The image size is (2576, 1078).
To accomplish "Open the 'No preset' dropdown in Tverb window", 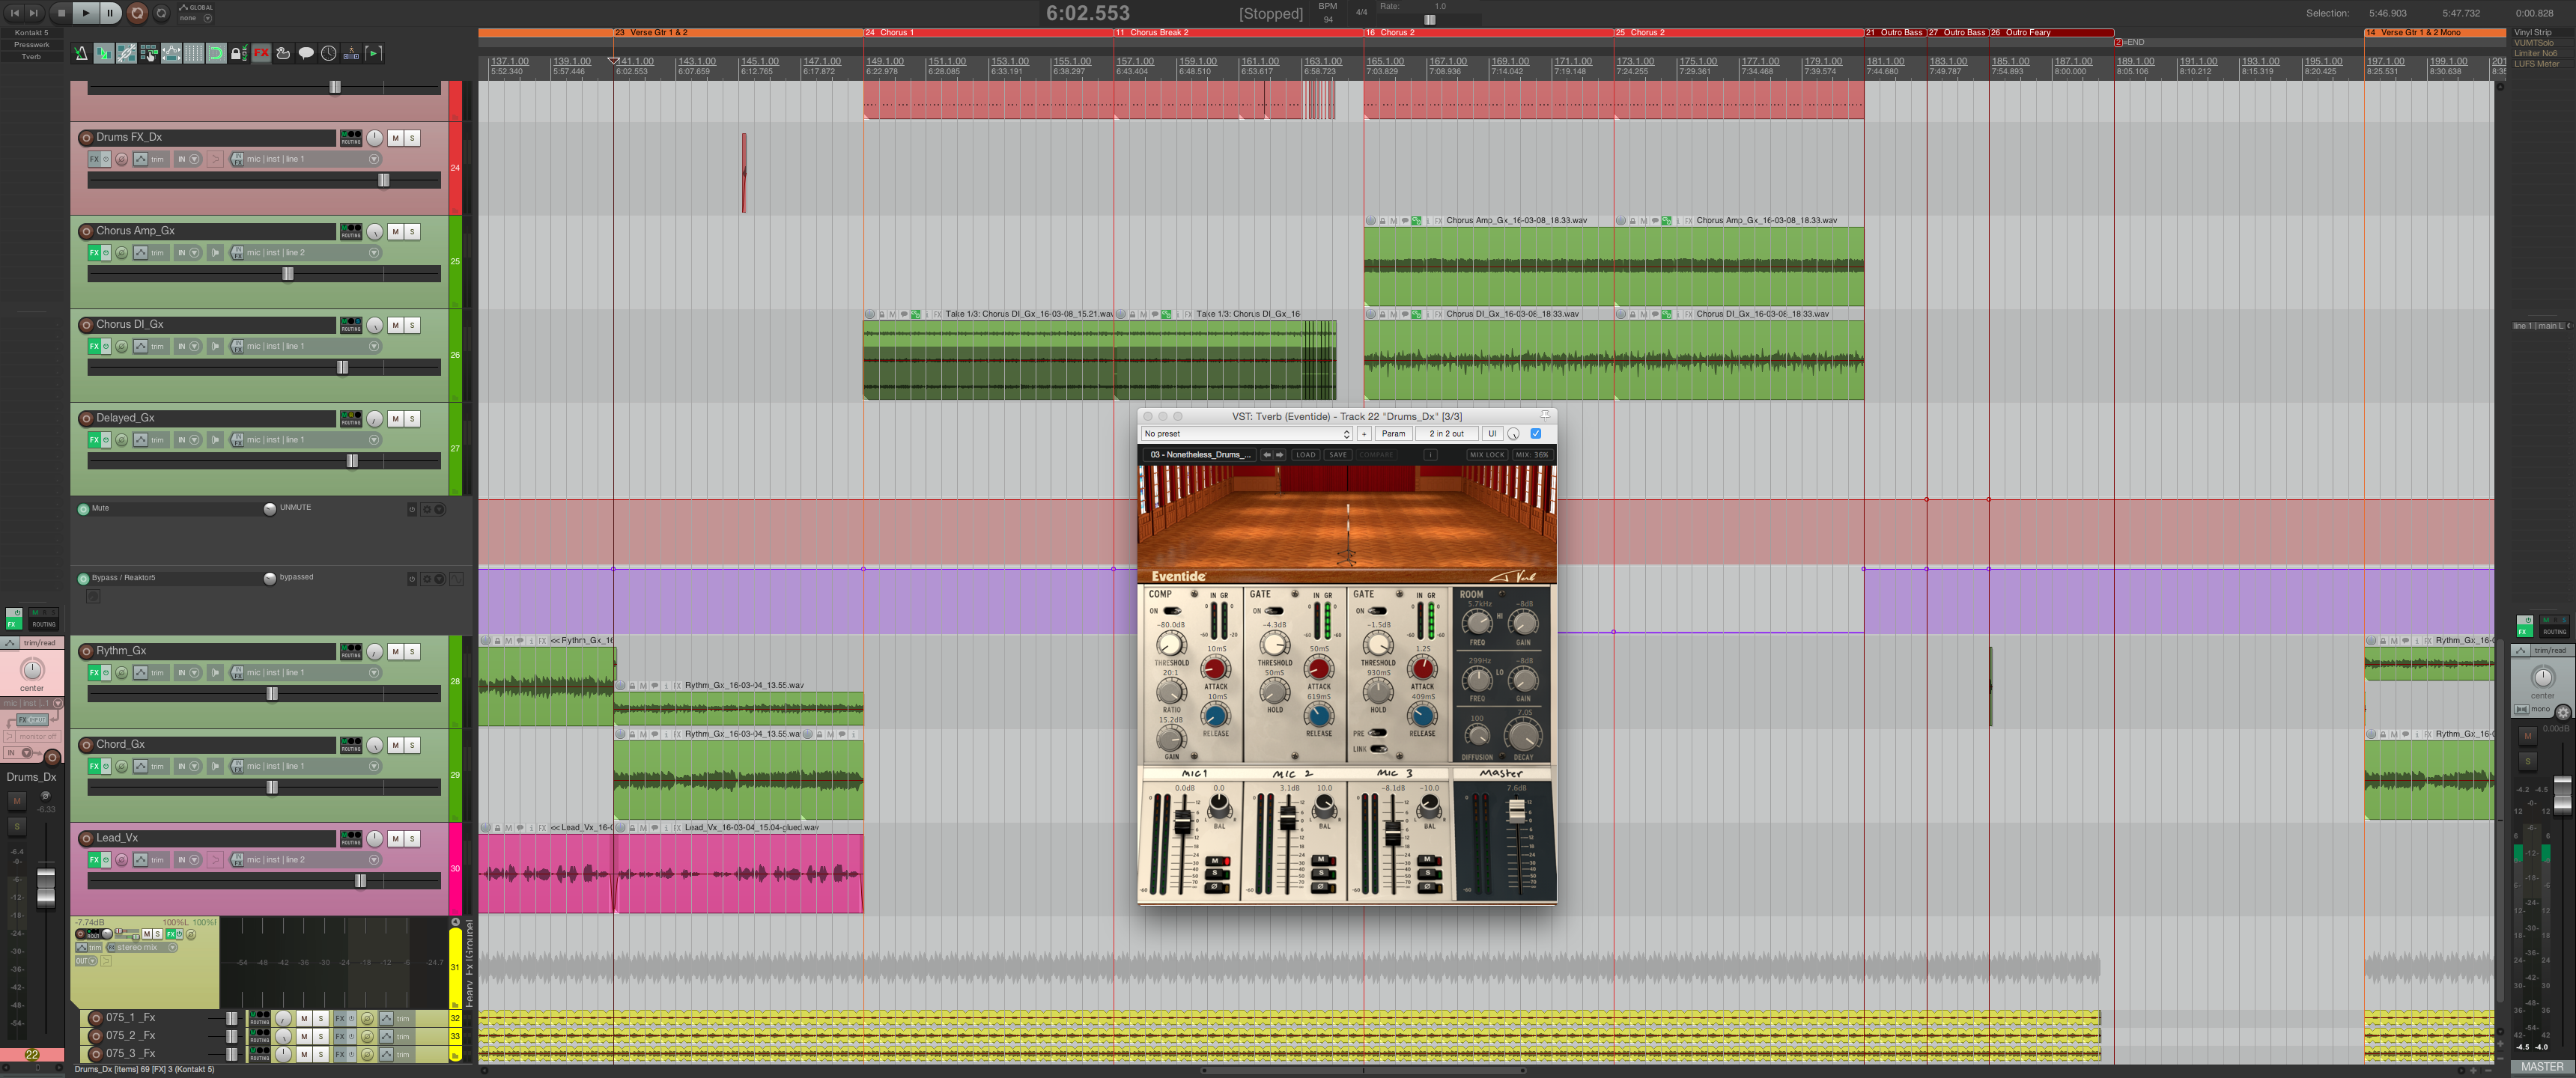I will click(1247, 433).
